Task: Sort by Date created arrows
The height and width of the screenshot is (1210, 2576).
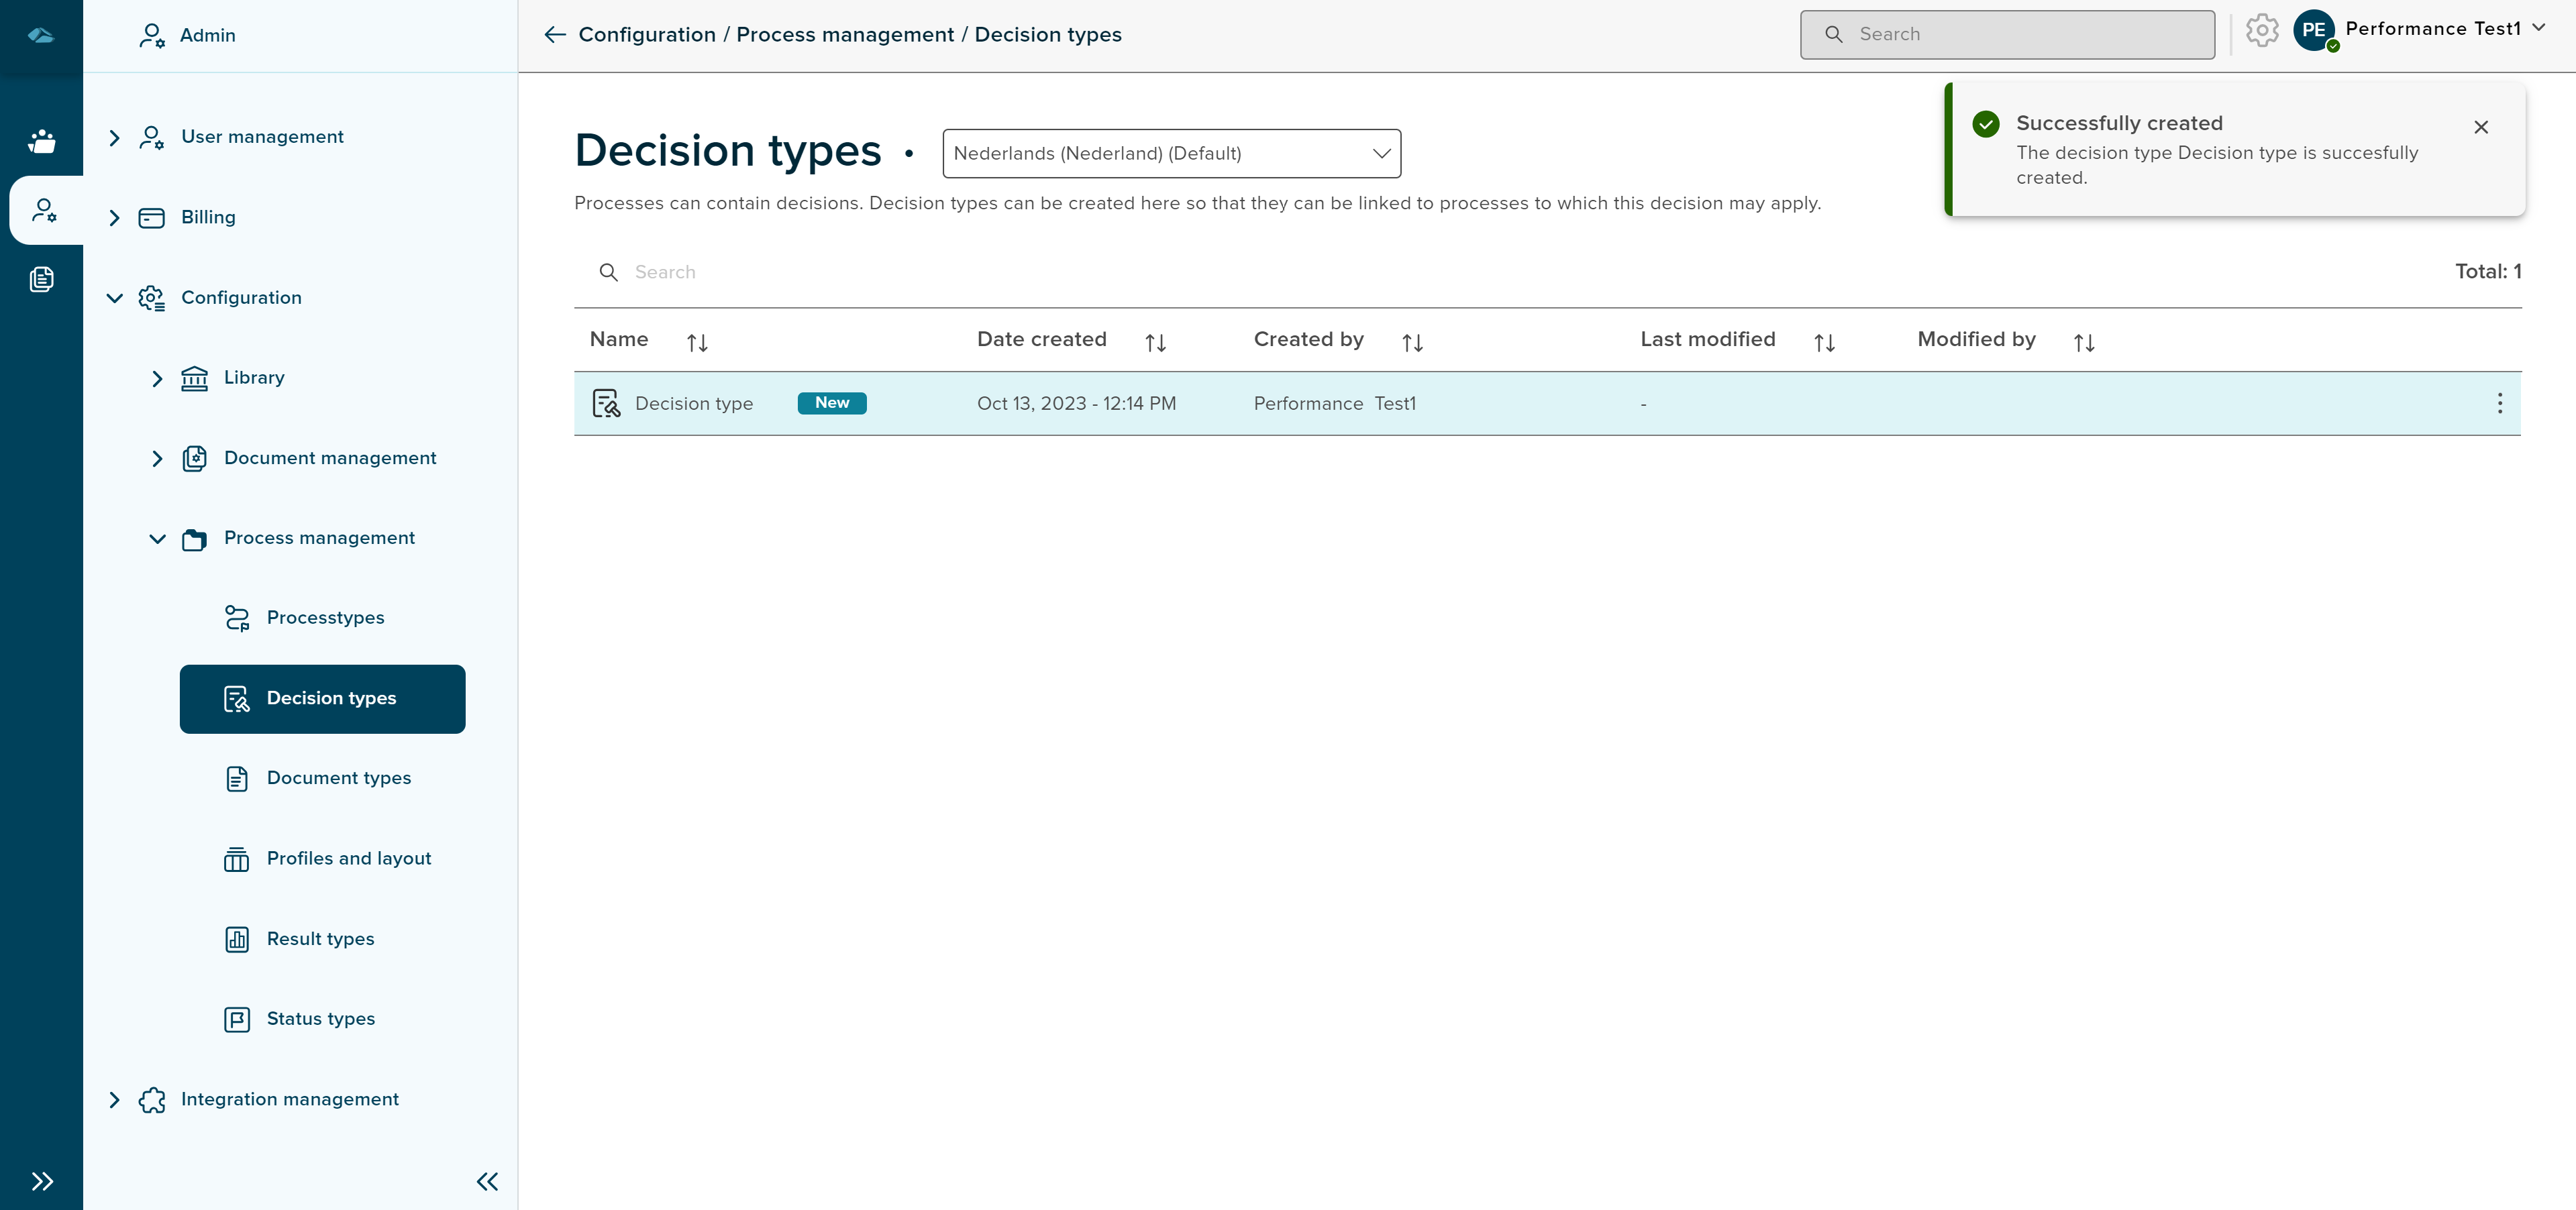Action: pyautogui.click(x=1155, y=343)
